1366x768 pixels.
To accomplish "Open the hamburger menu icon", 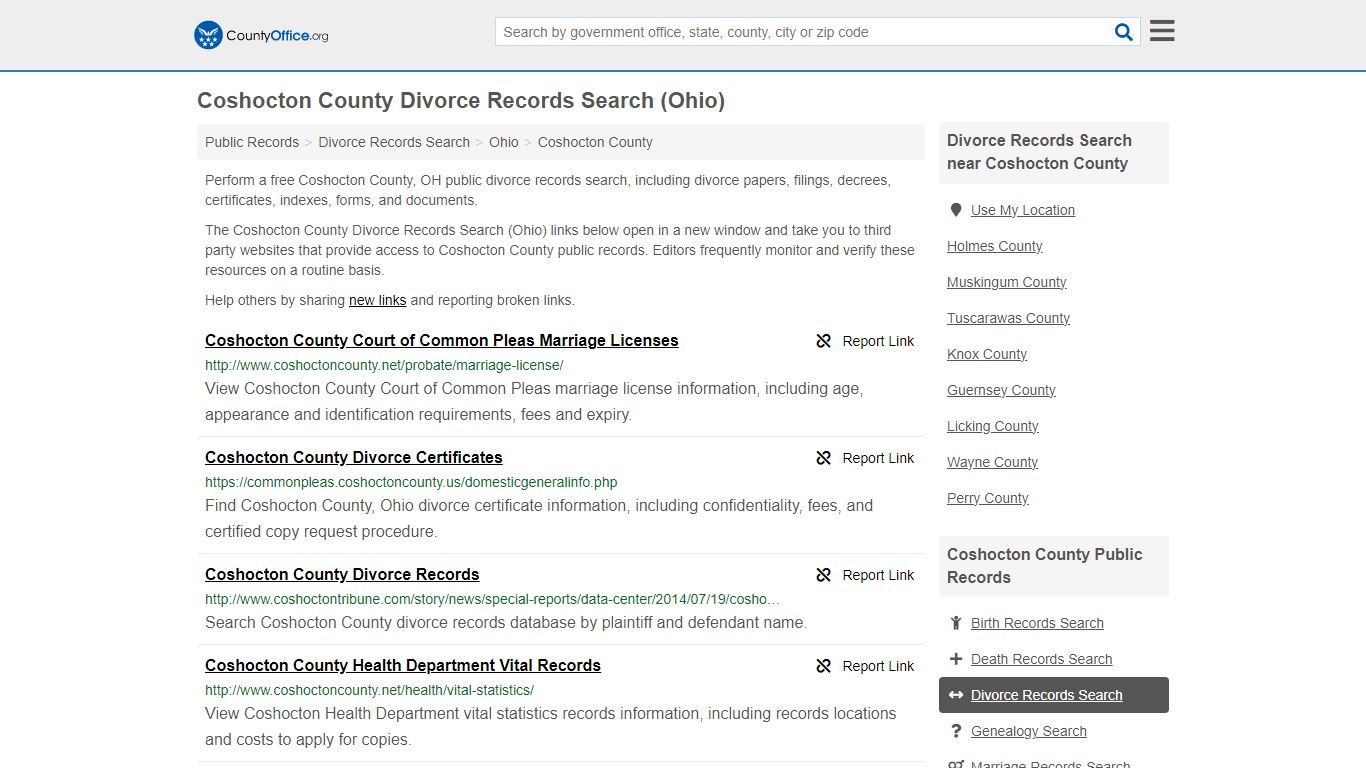I will (1162, 31).
